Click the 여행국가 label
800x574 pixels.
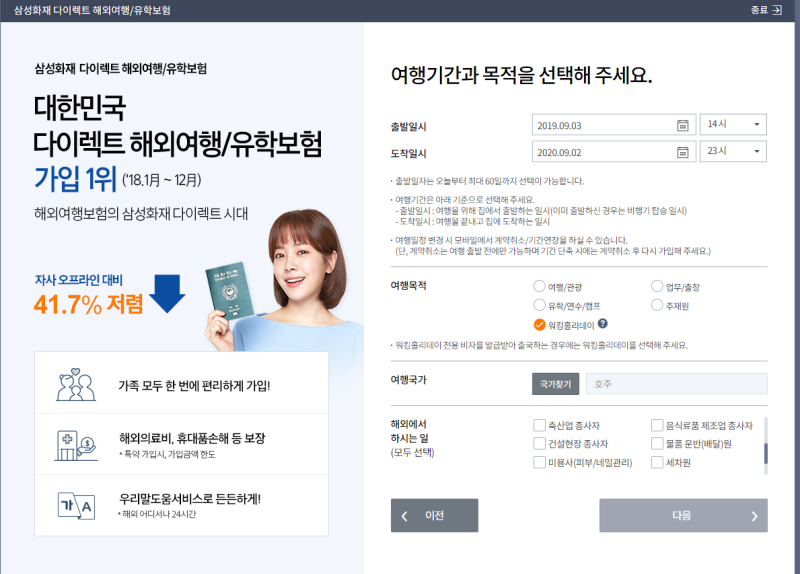(x=409, y=380)
